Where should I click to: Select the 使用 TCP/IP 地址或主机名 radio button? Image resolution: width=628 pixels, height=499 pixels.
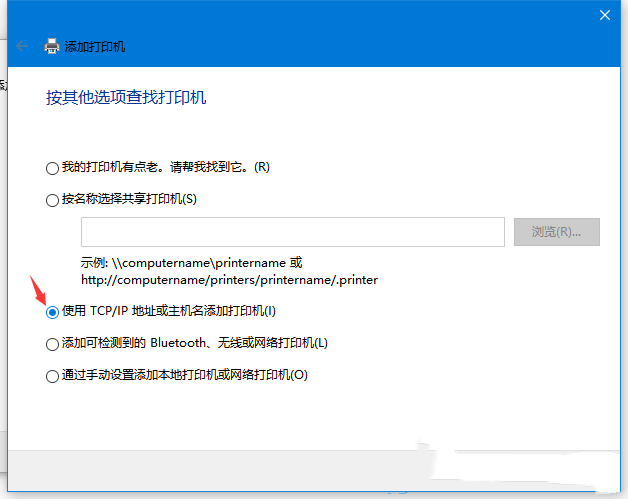pos(52,312)
